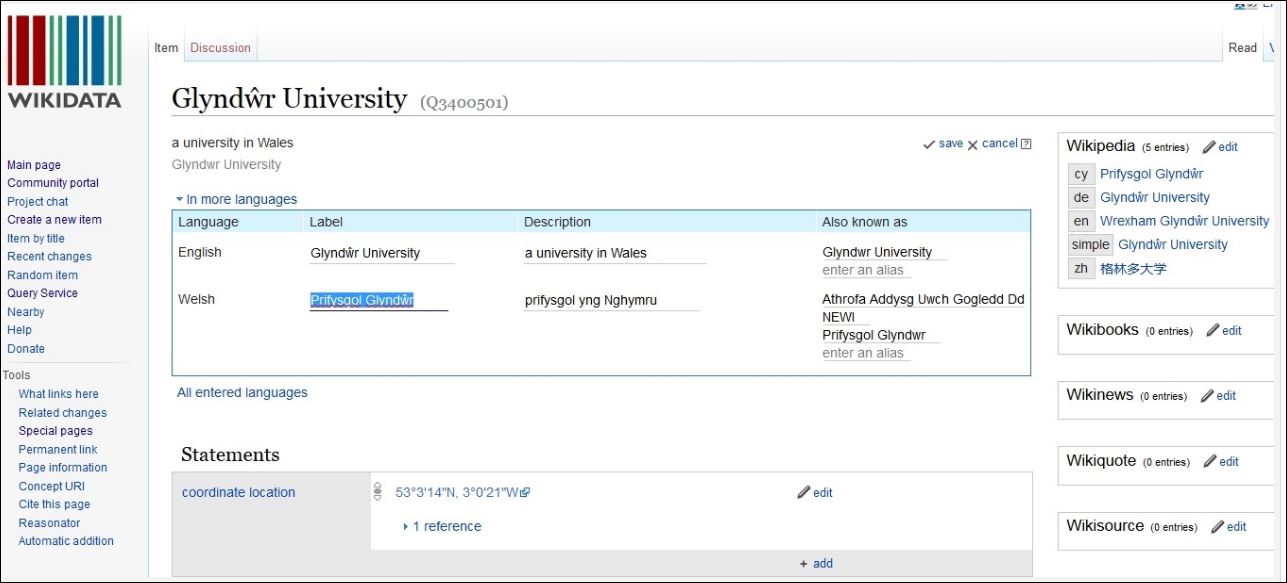Open All entered languages link

tap(242, 393)
